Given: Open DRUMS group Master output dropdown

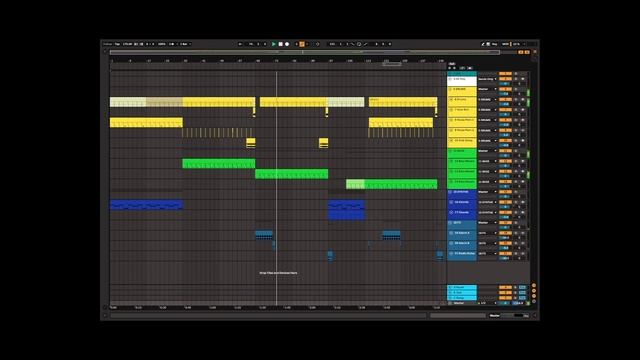Looking at the screenshot, I should tap(487, 89).
